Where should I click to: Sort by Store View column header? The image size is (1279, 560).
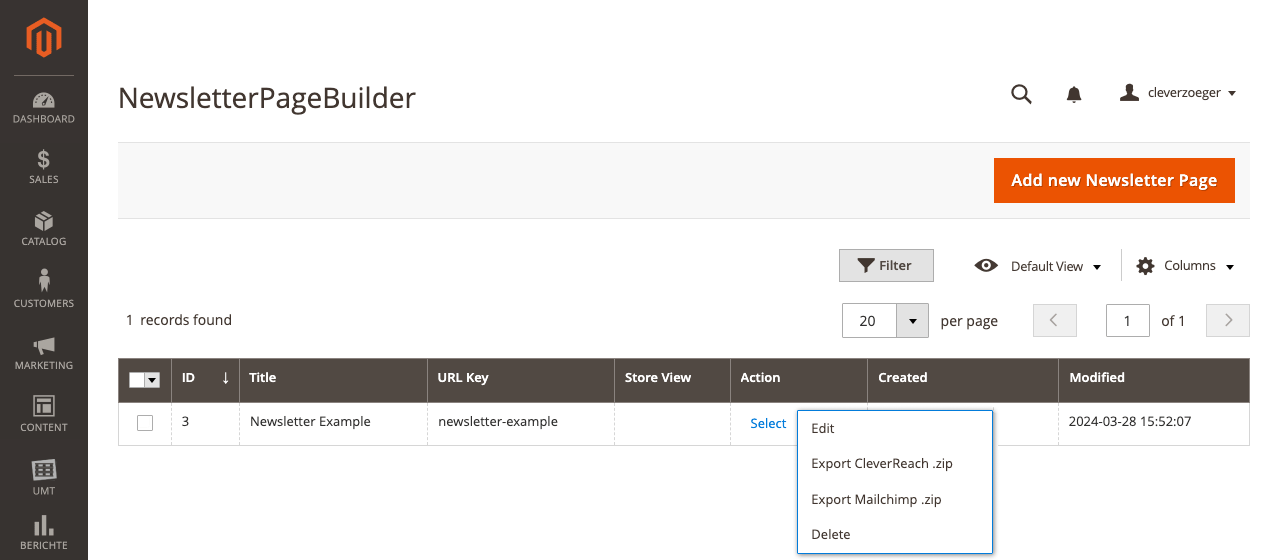(672, 378)
